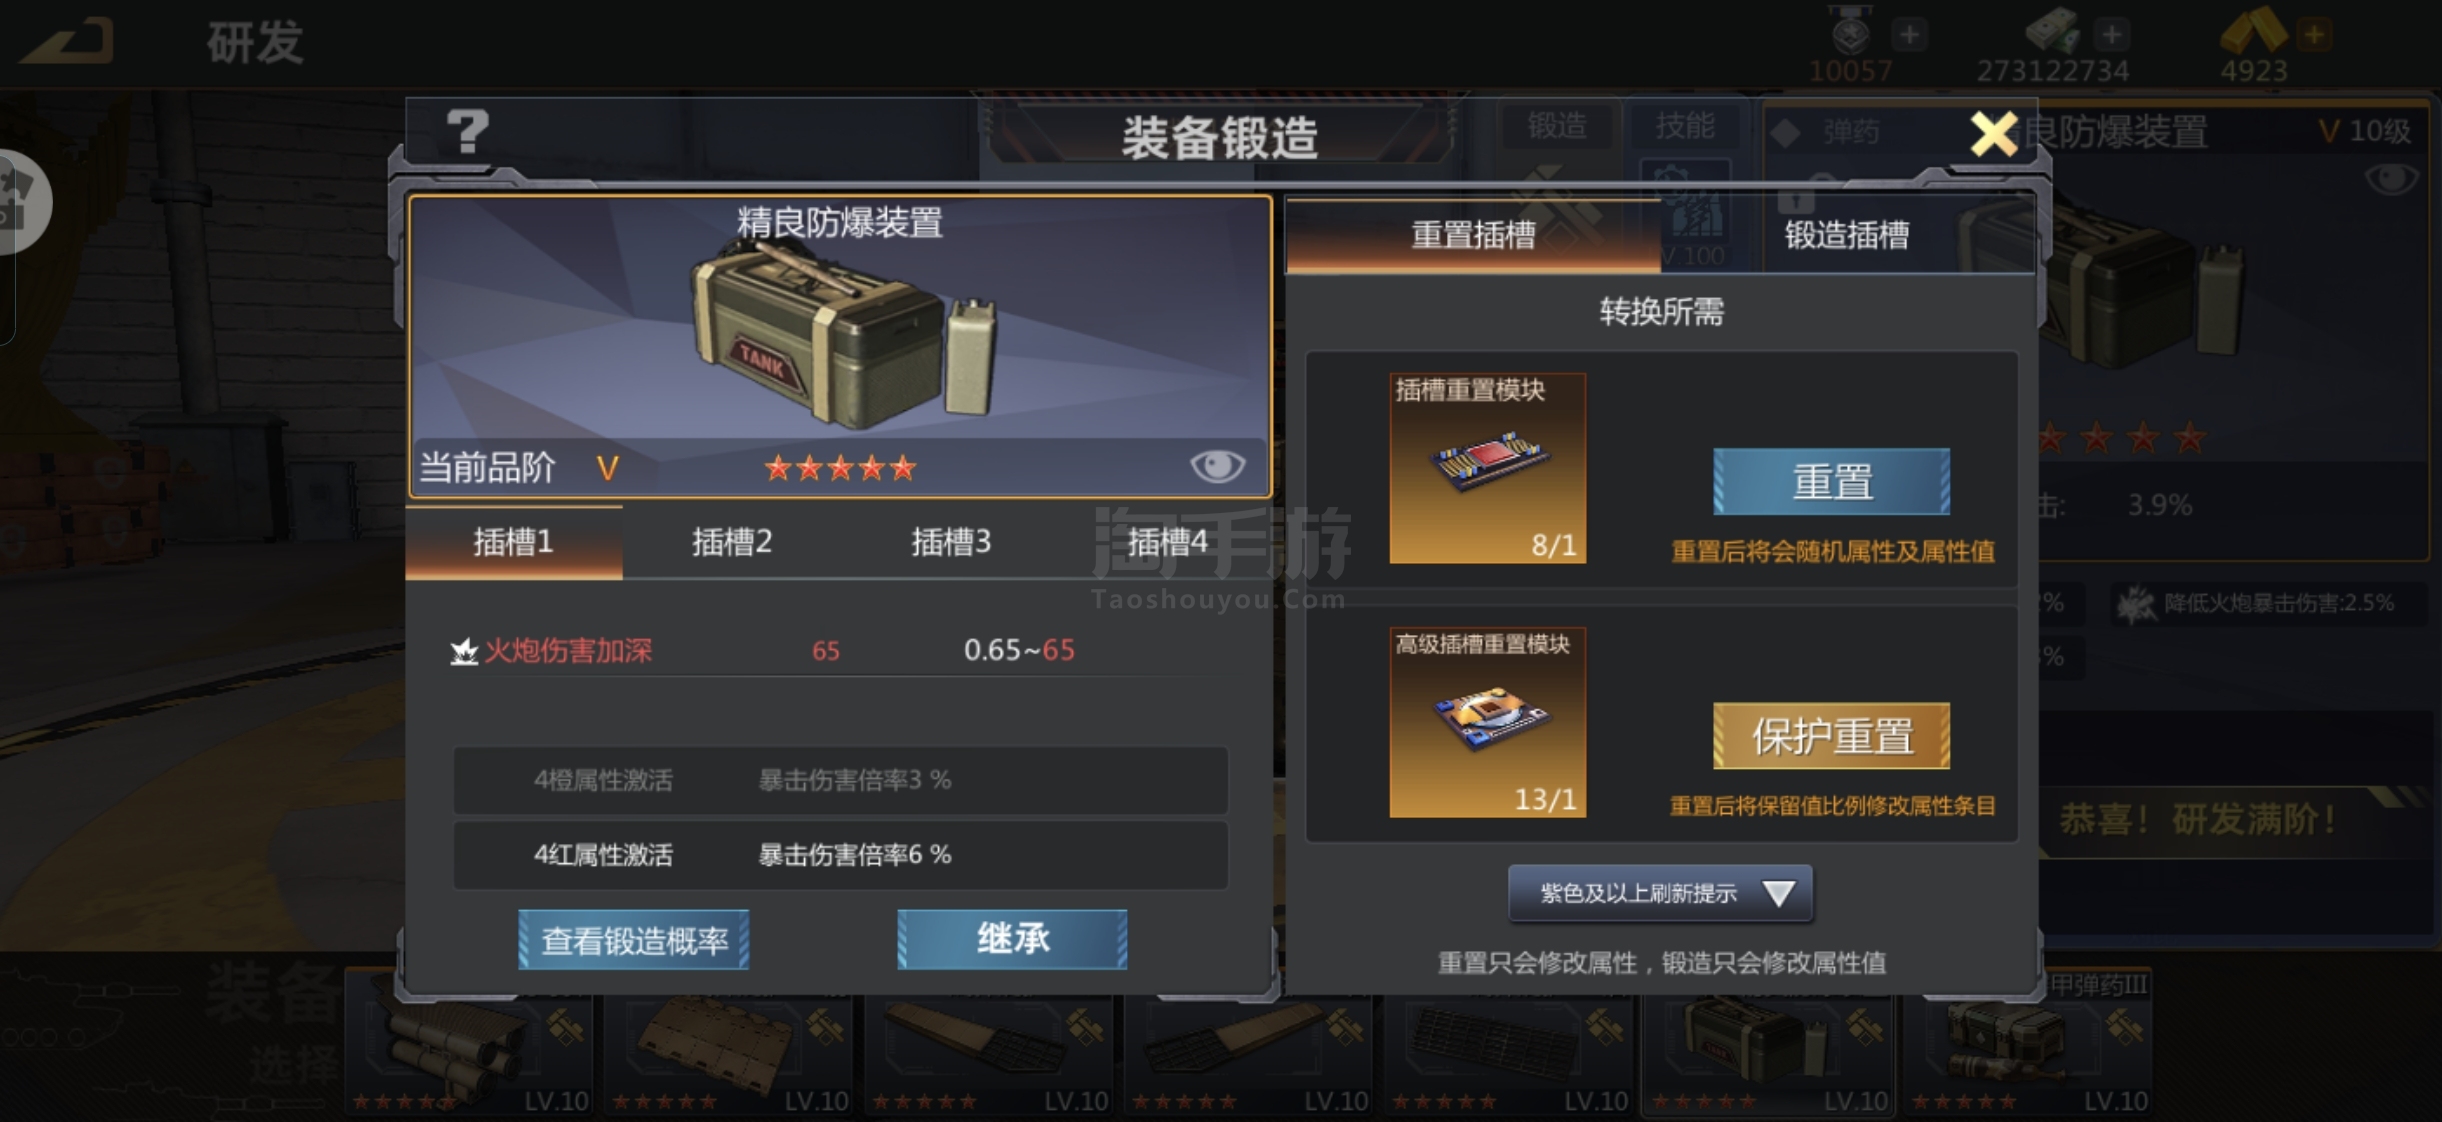Close the 装备锻造 dialog with X
This screenshot has width=2442, height=1122.
(x=1993, y=134)
